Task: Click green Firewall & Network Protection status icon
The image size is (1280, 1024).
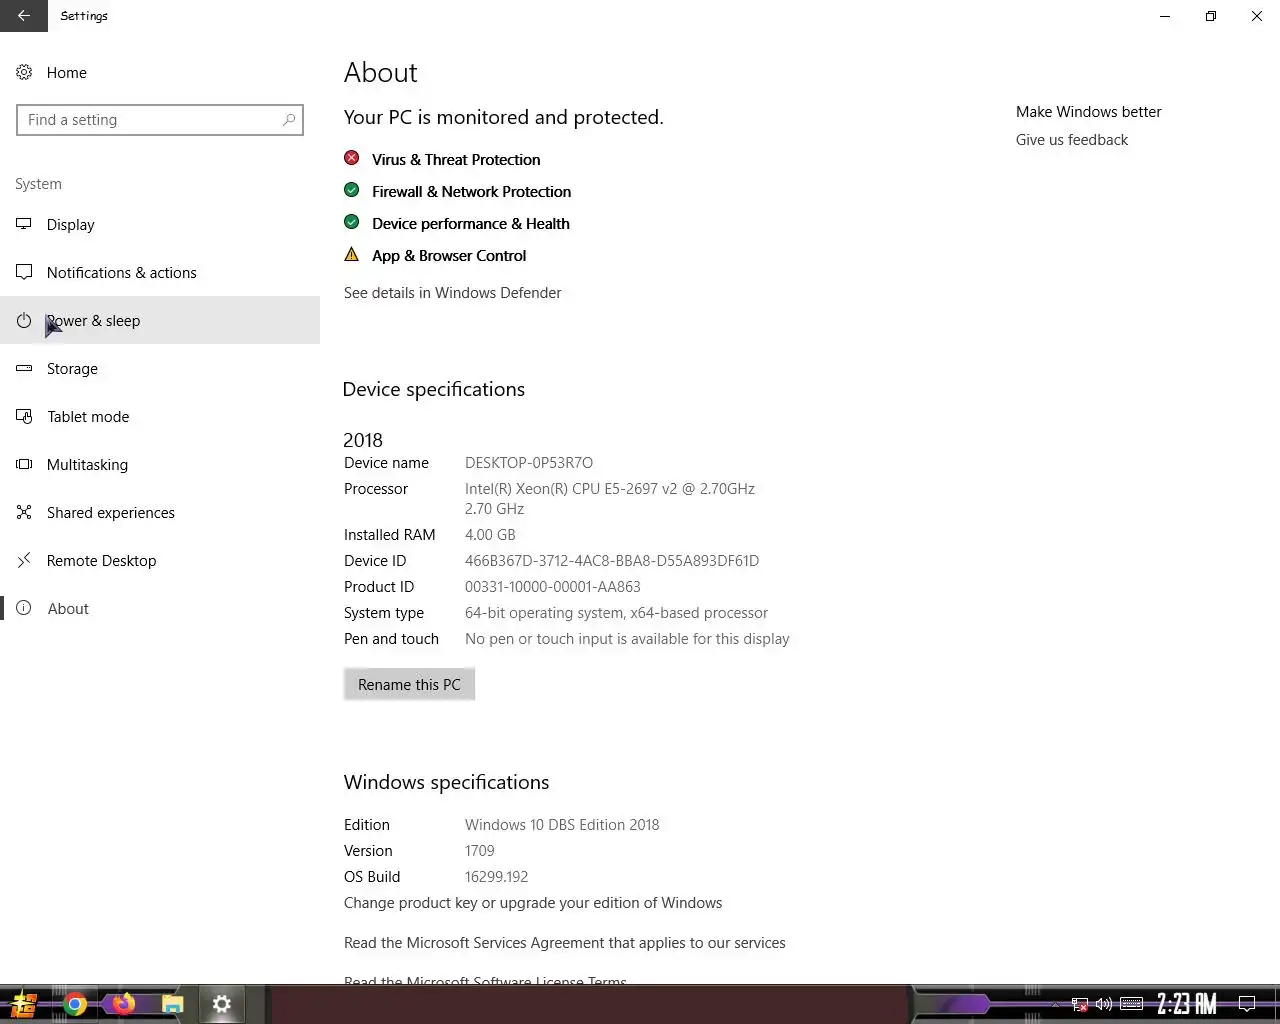Action: 352,190
